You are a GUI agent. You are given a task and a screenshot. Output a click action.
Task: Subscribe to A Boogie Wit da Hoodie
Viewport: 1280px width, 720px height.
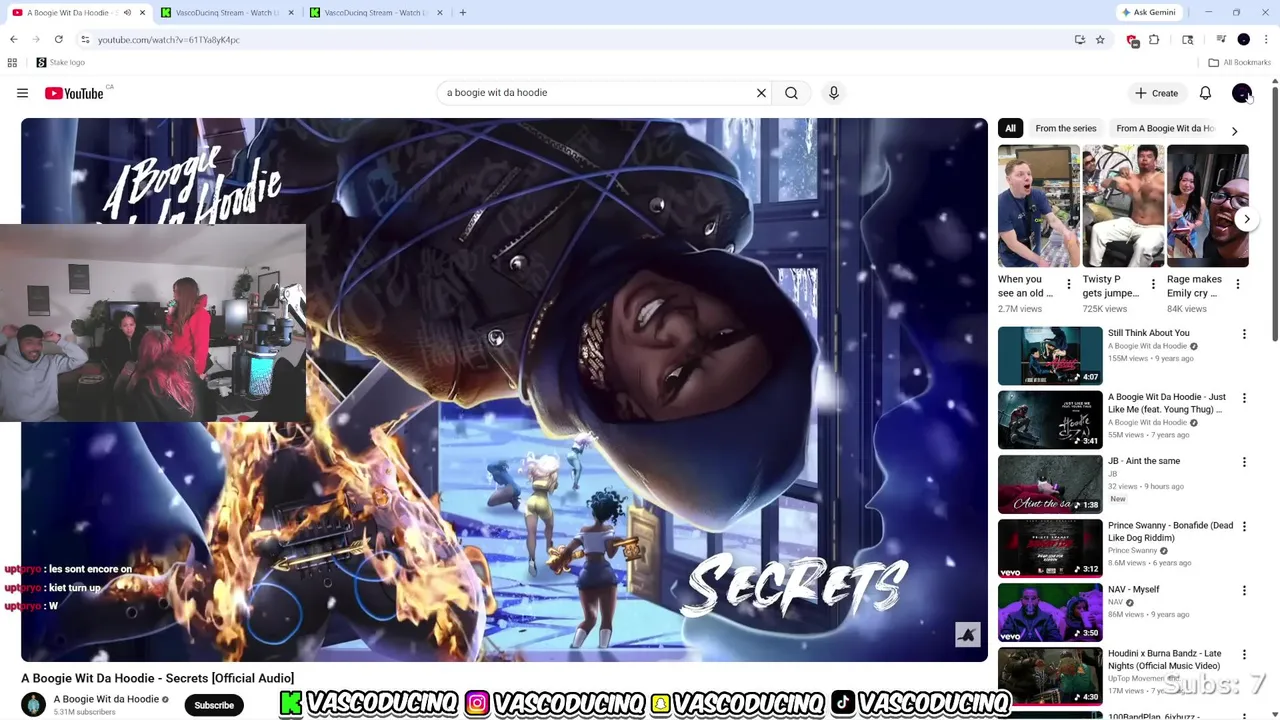214,705
